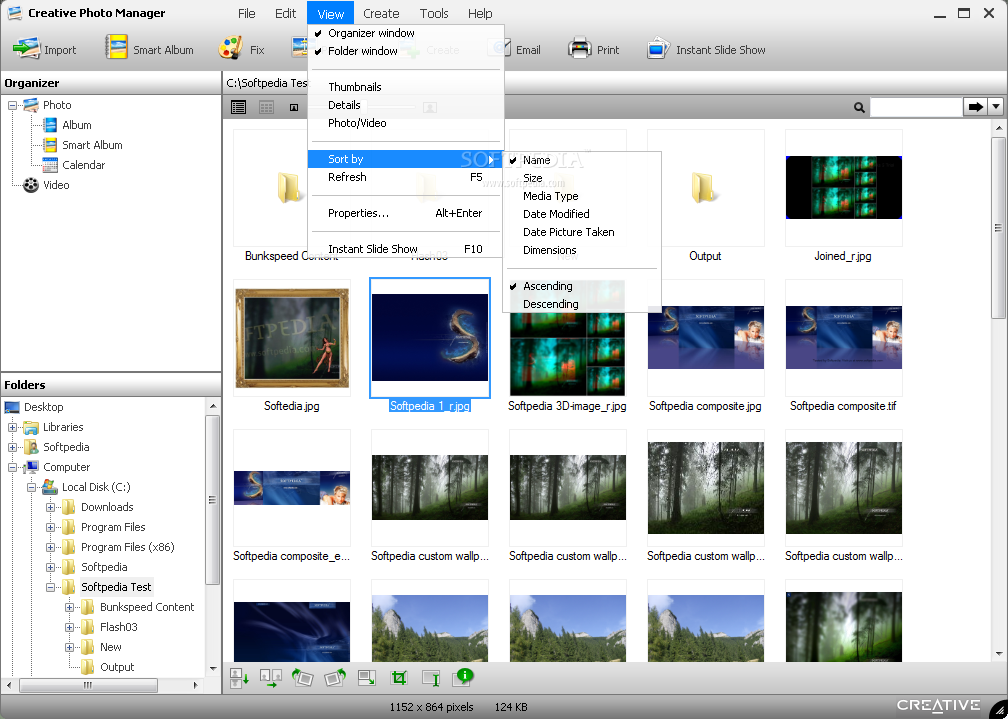Open the Tools menu
Image resolution: width=1008 pixels, height=719 pixels.
click(x=434, y=14)
